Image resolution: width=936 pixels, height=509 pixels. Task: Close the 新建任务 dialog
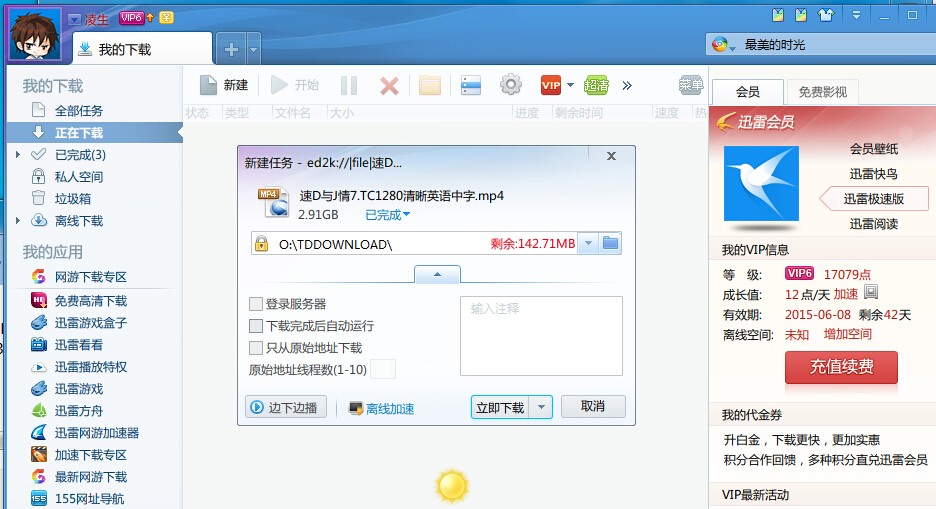pos(611,156)
